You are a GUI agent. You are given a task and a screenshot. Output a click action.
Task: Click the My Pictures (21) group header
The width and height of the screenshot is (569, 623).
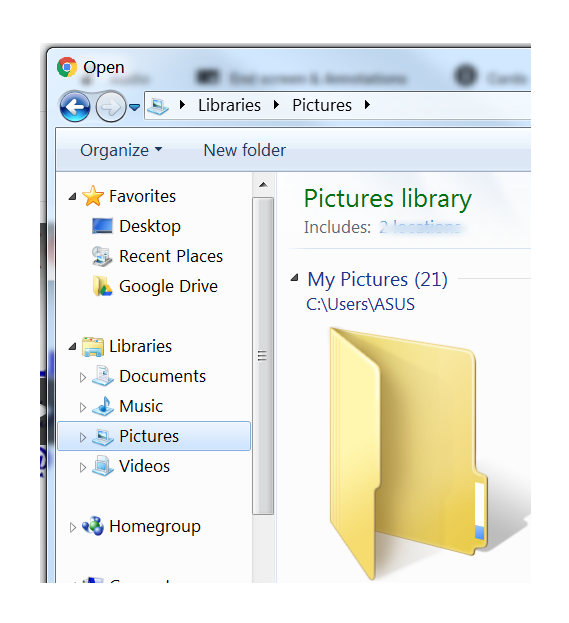377,279
